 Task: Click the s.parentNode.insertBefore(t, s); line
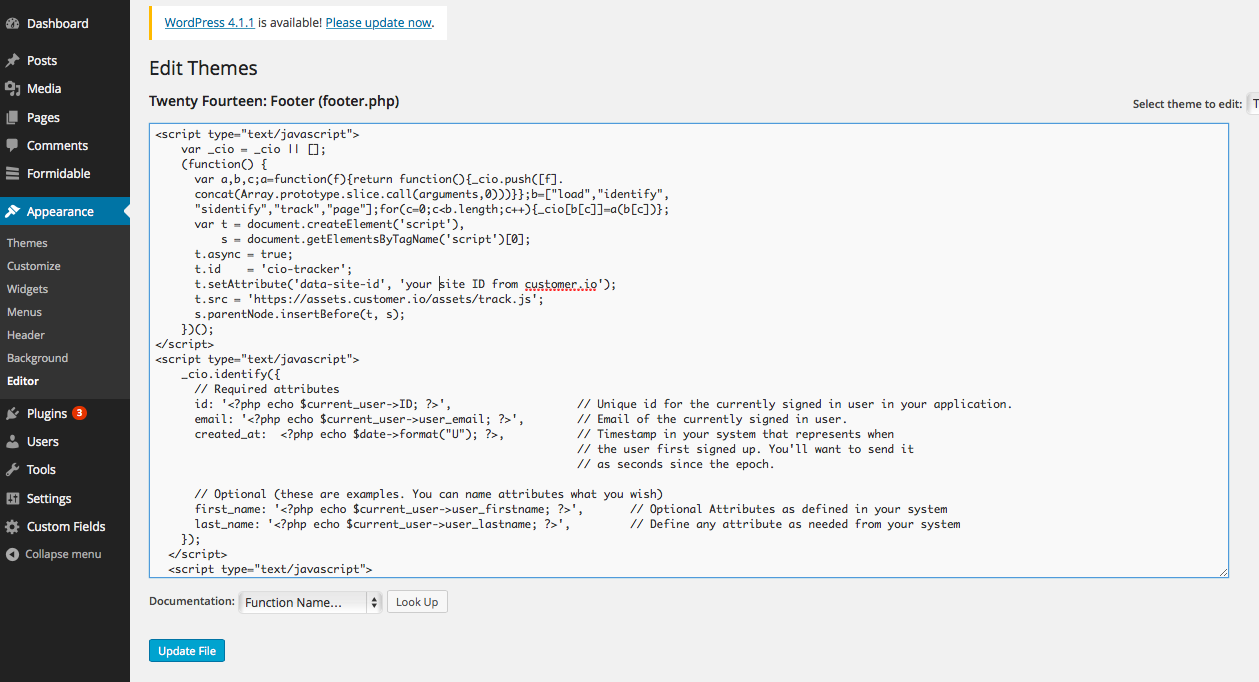click(300, 314)
